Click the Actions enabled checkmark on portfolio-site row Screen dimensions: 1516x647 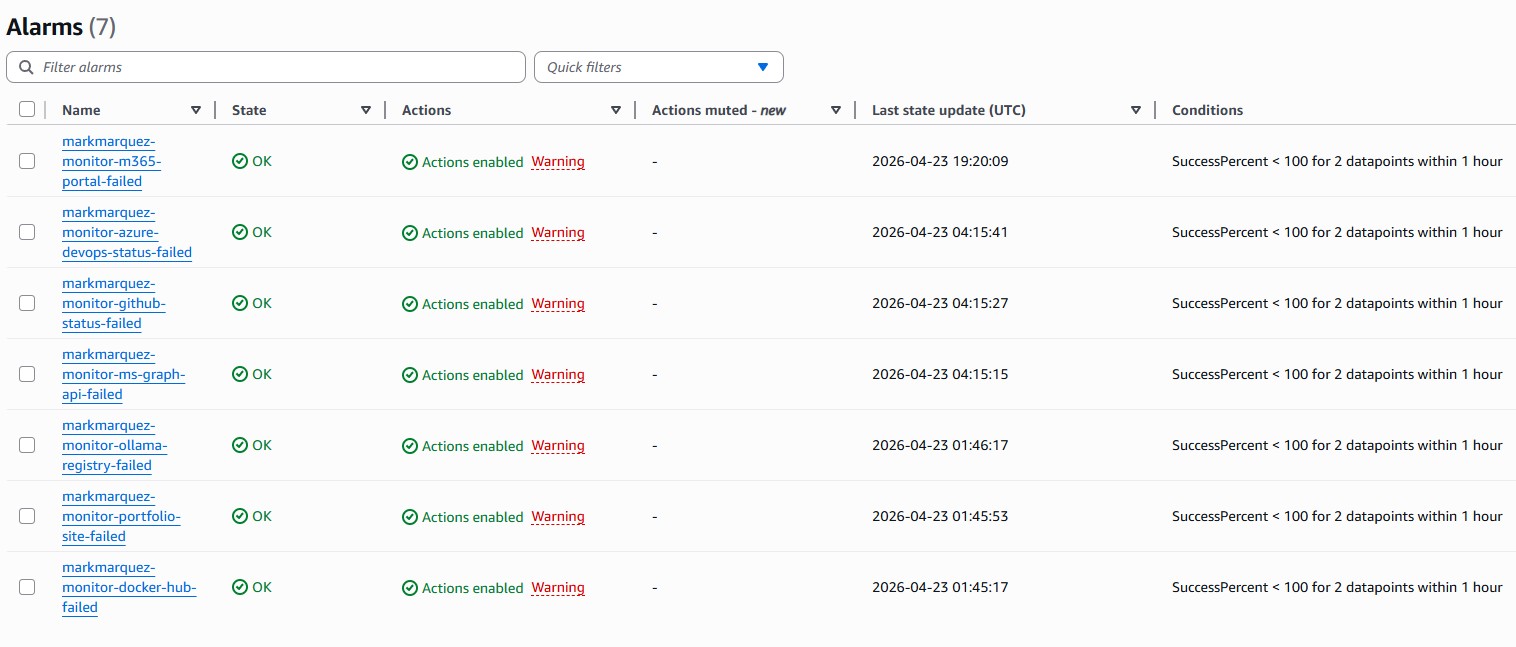pos(410,516)
